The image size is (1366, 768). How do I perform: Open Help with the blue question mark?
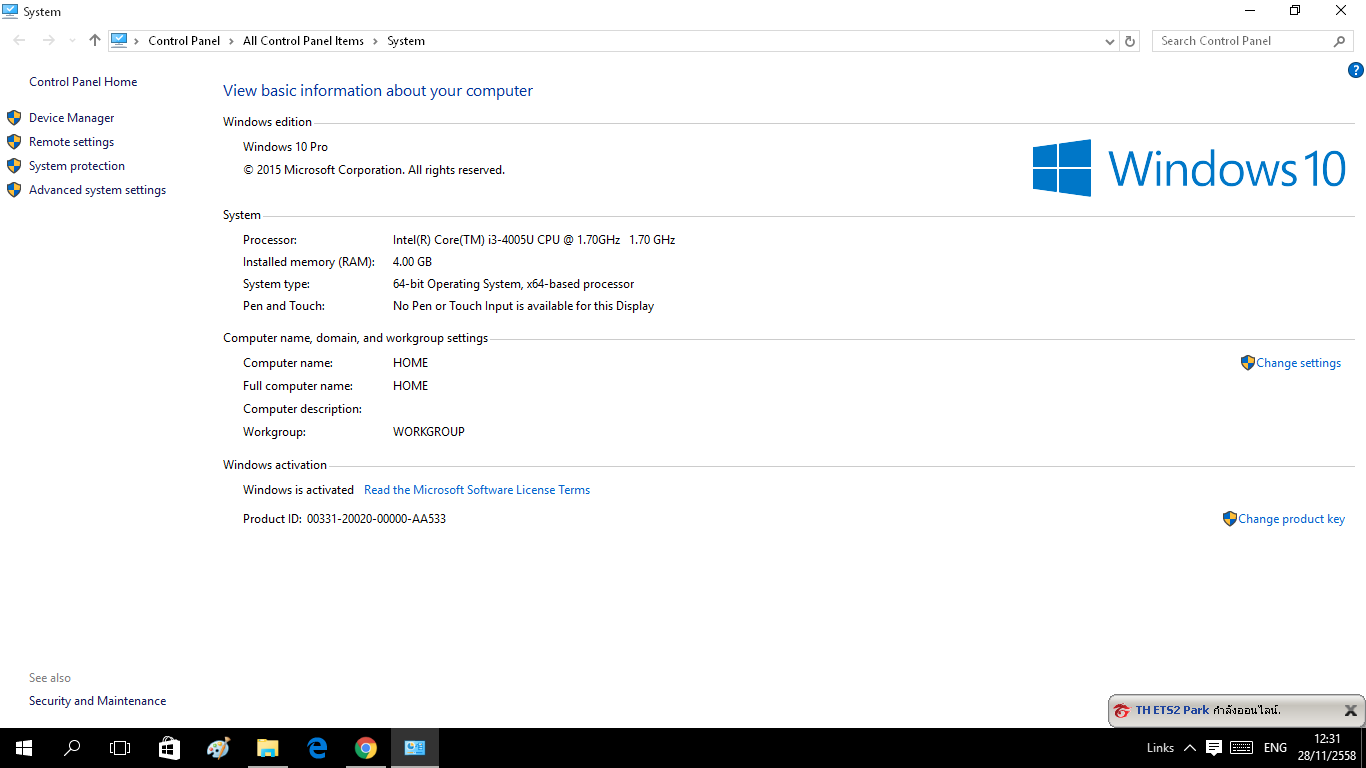(x=1356, y=70)
